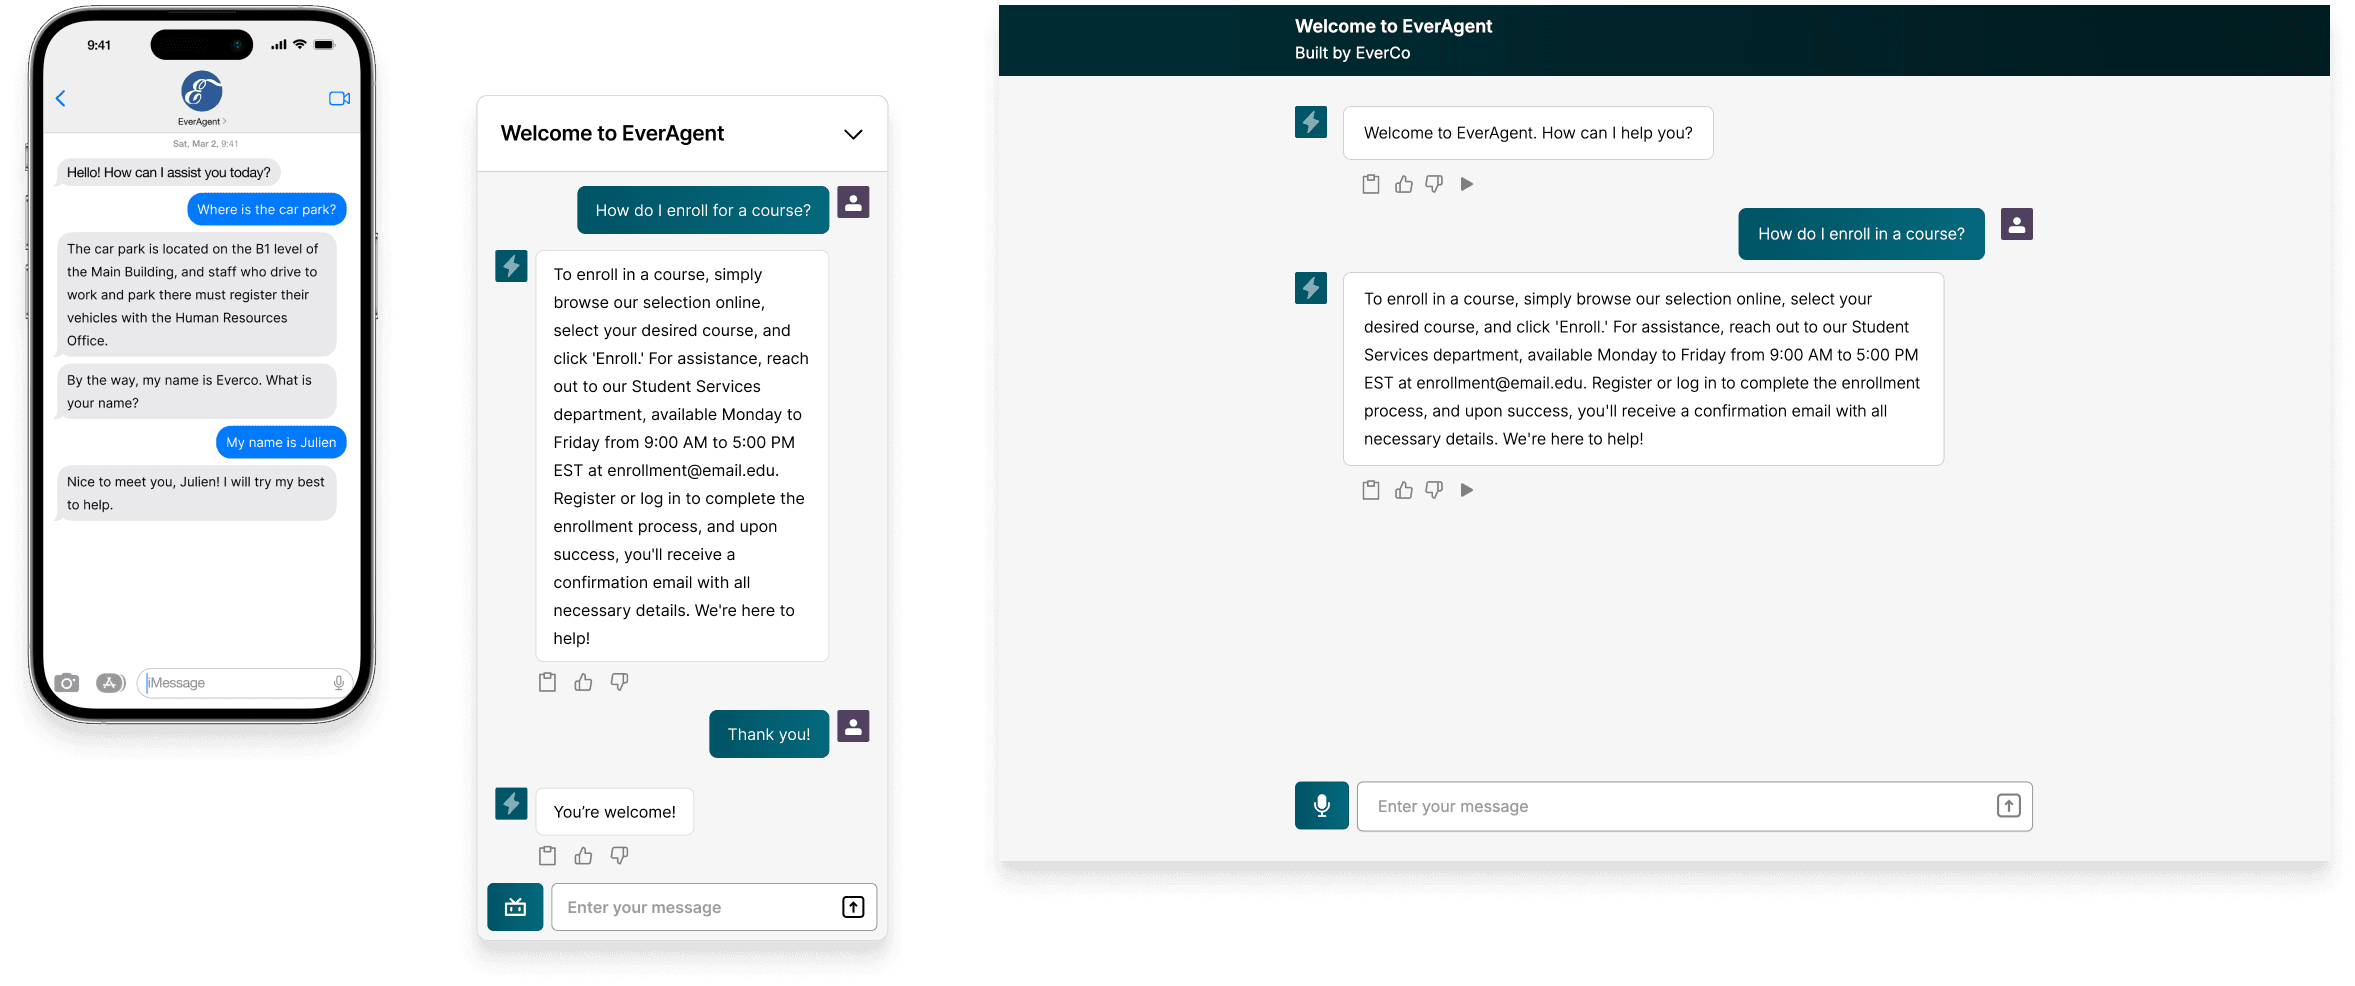The height and width of the screenshot is (986, 2355).
Task: Click user avatar beside "Thank you!" message
Action: pos(853,726)
